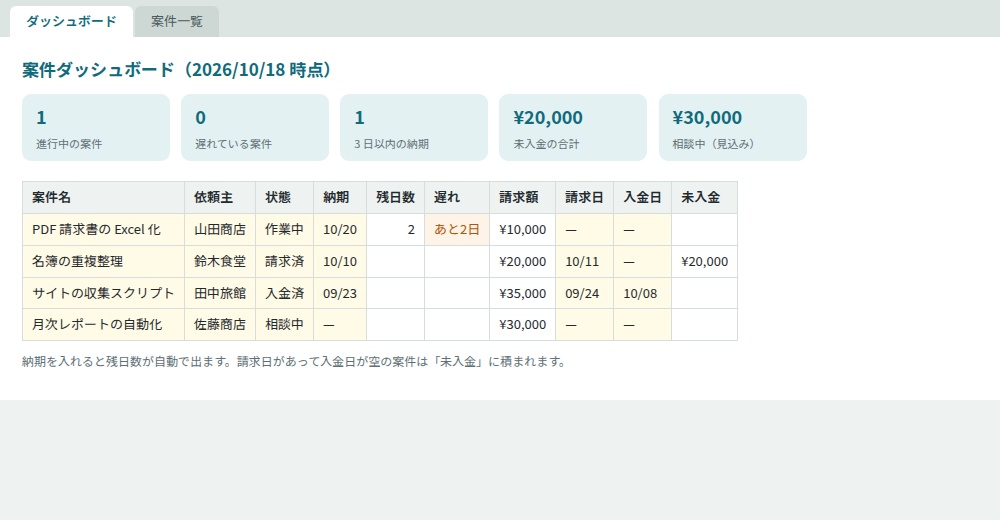The image size is (1000, 520).
Task: Click the 10/08 payment date cell
Action: click(x=642, y=293)
